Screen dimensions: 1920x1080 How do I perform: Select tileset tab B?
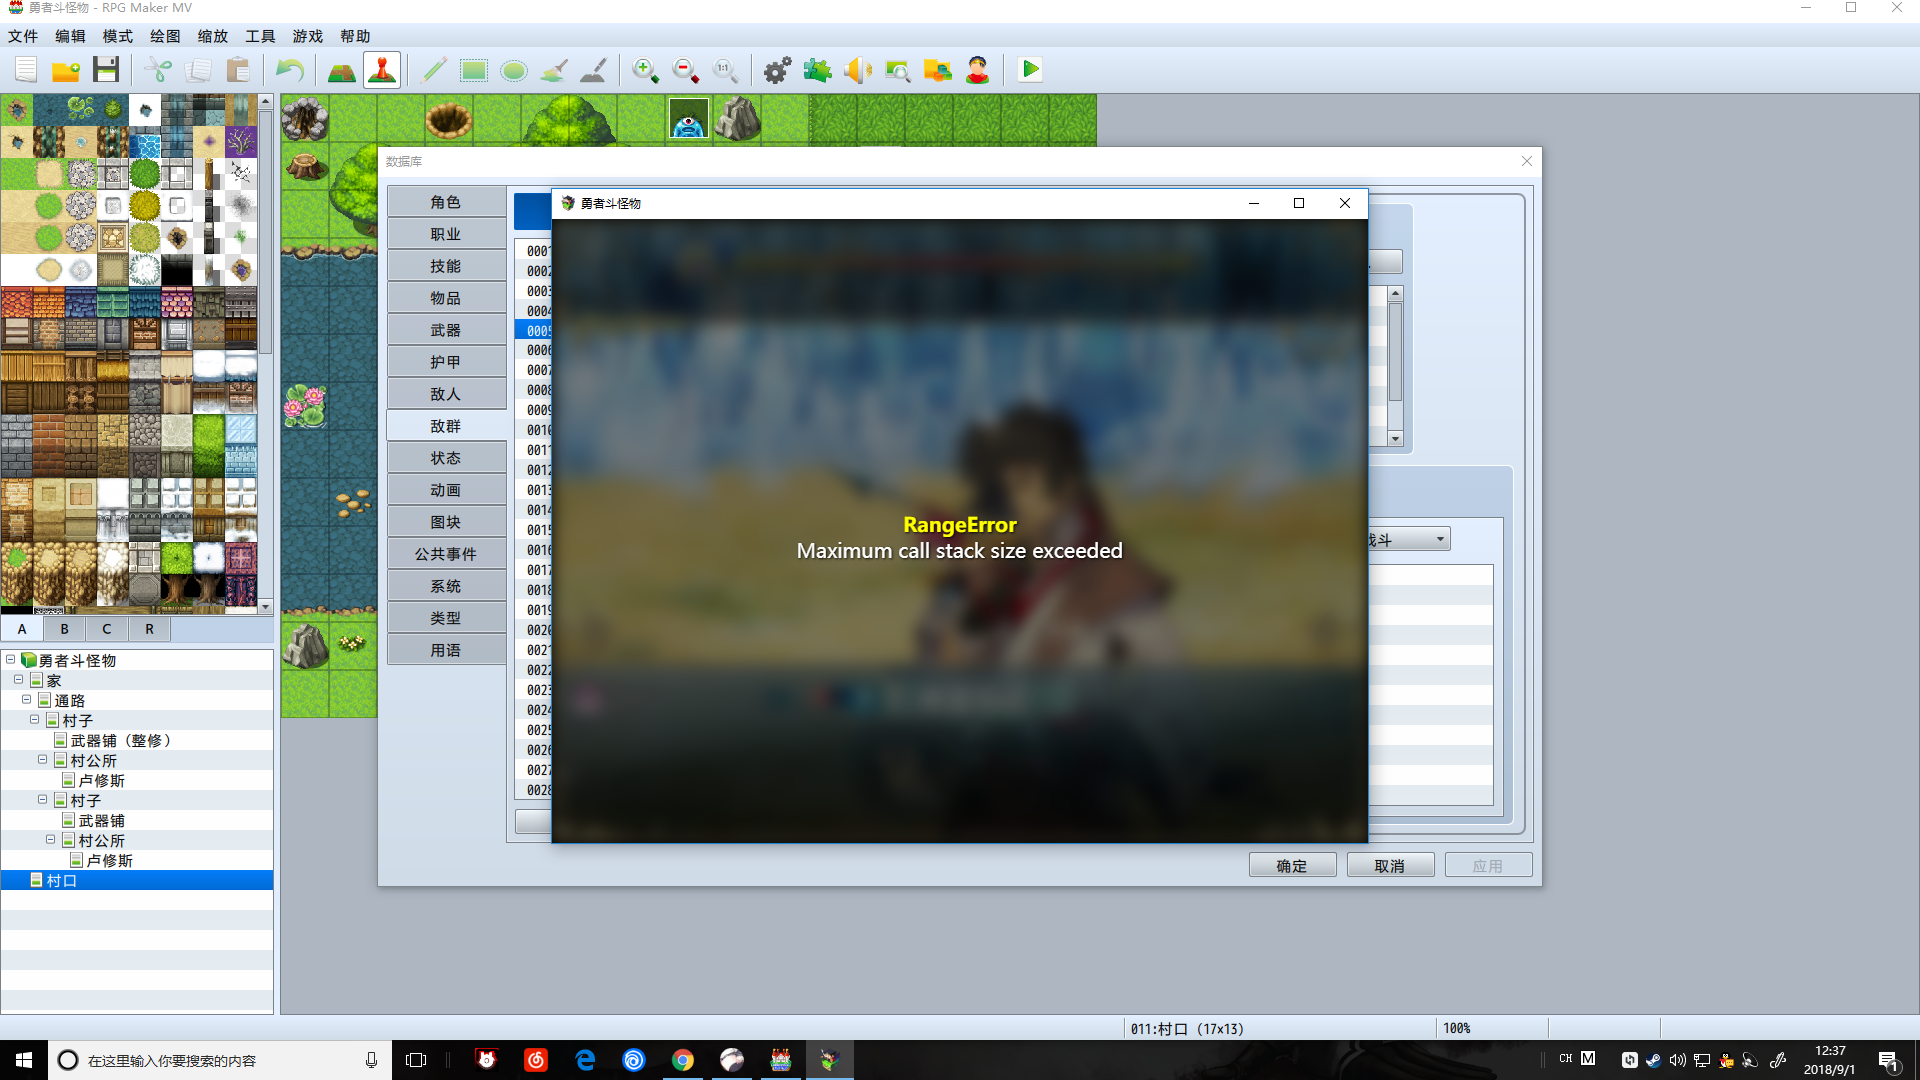65,629
